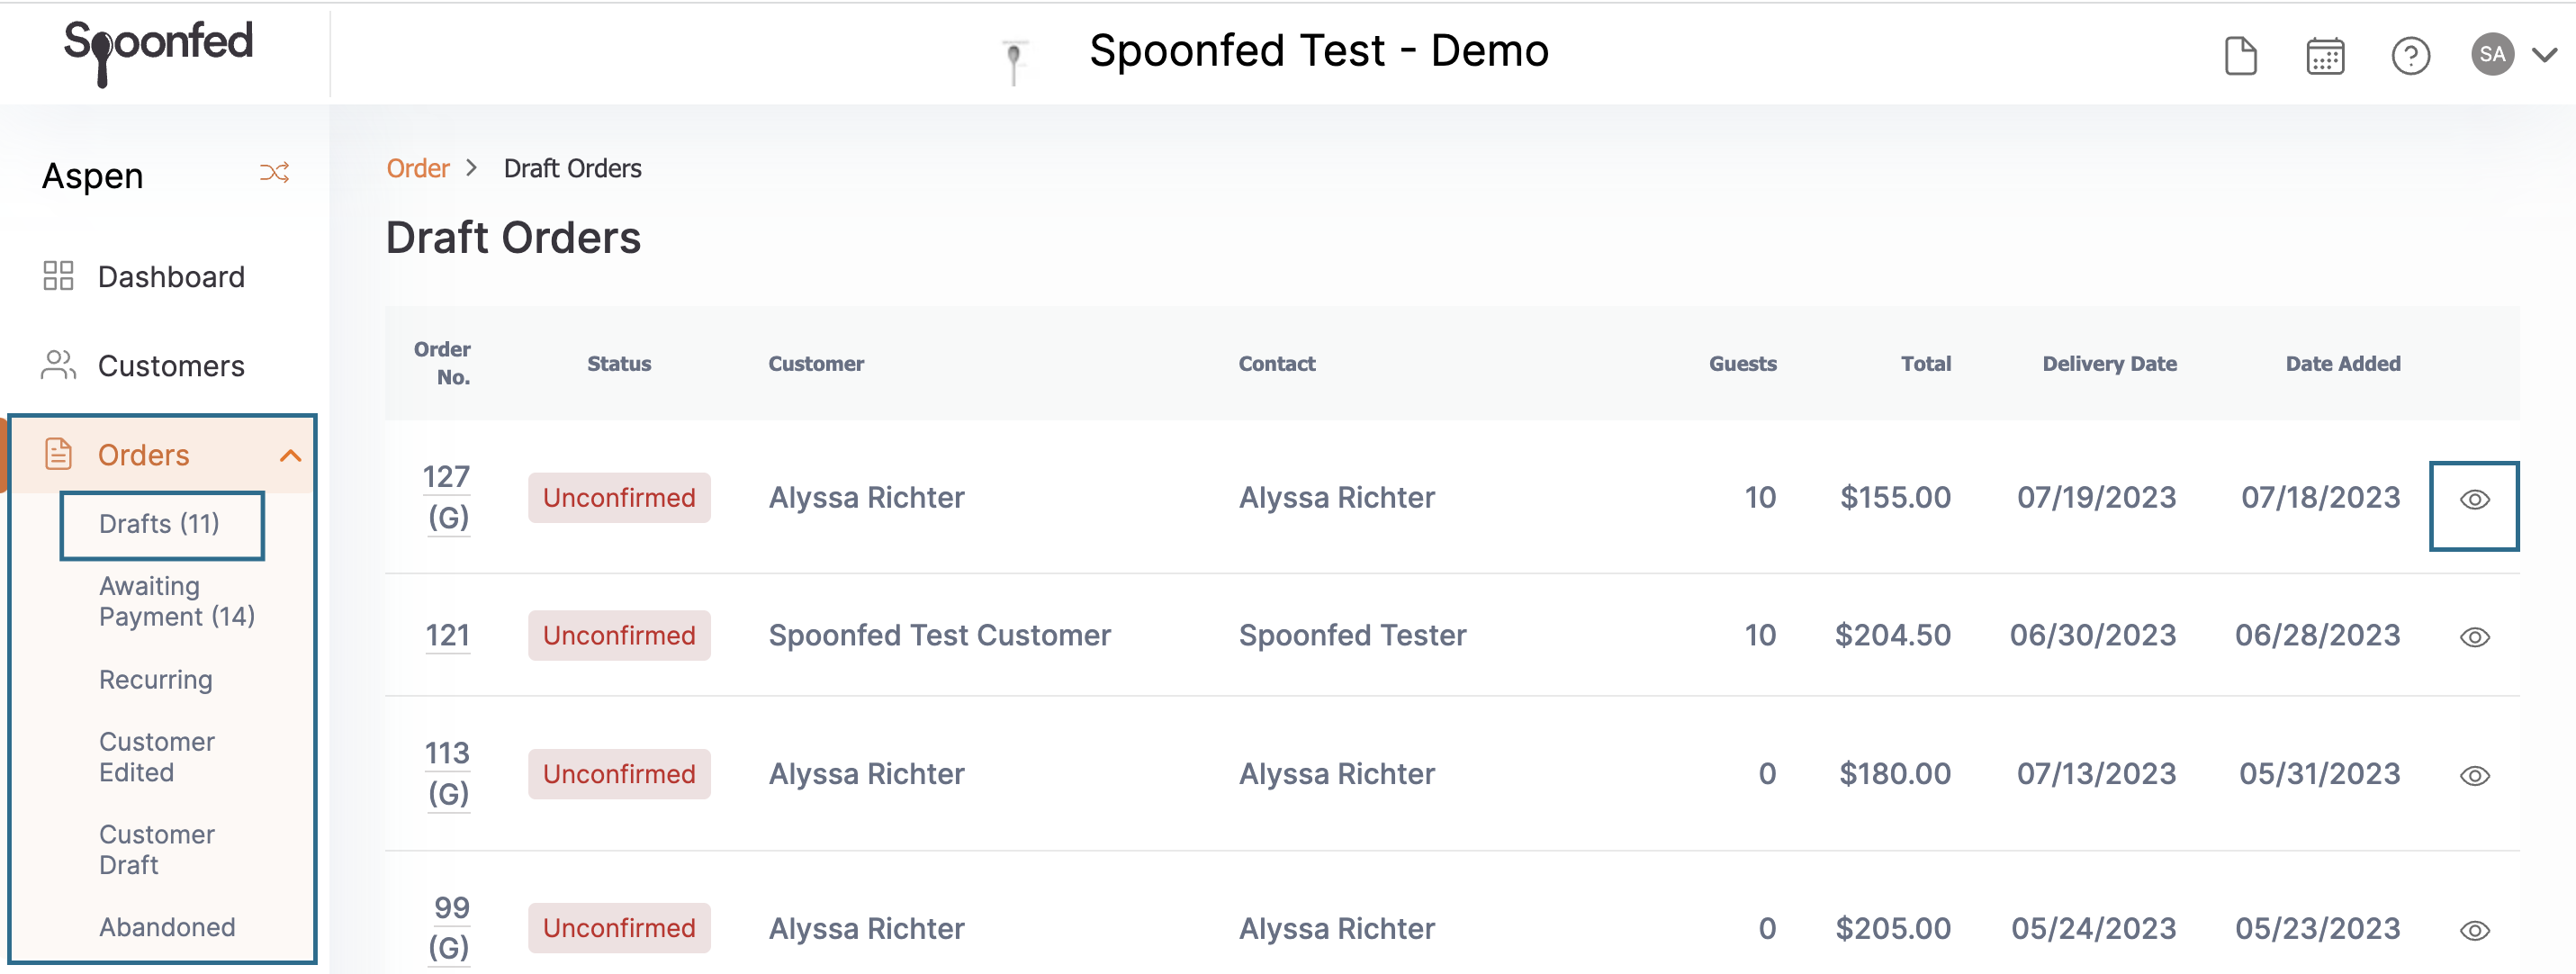This screenshot has width=2576, height=974.
Task: Open the document icon in top bar
Action: (2240, 55)
